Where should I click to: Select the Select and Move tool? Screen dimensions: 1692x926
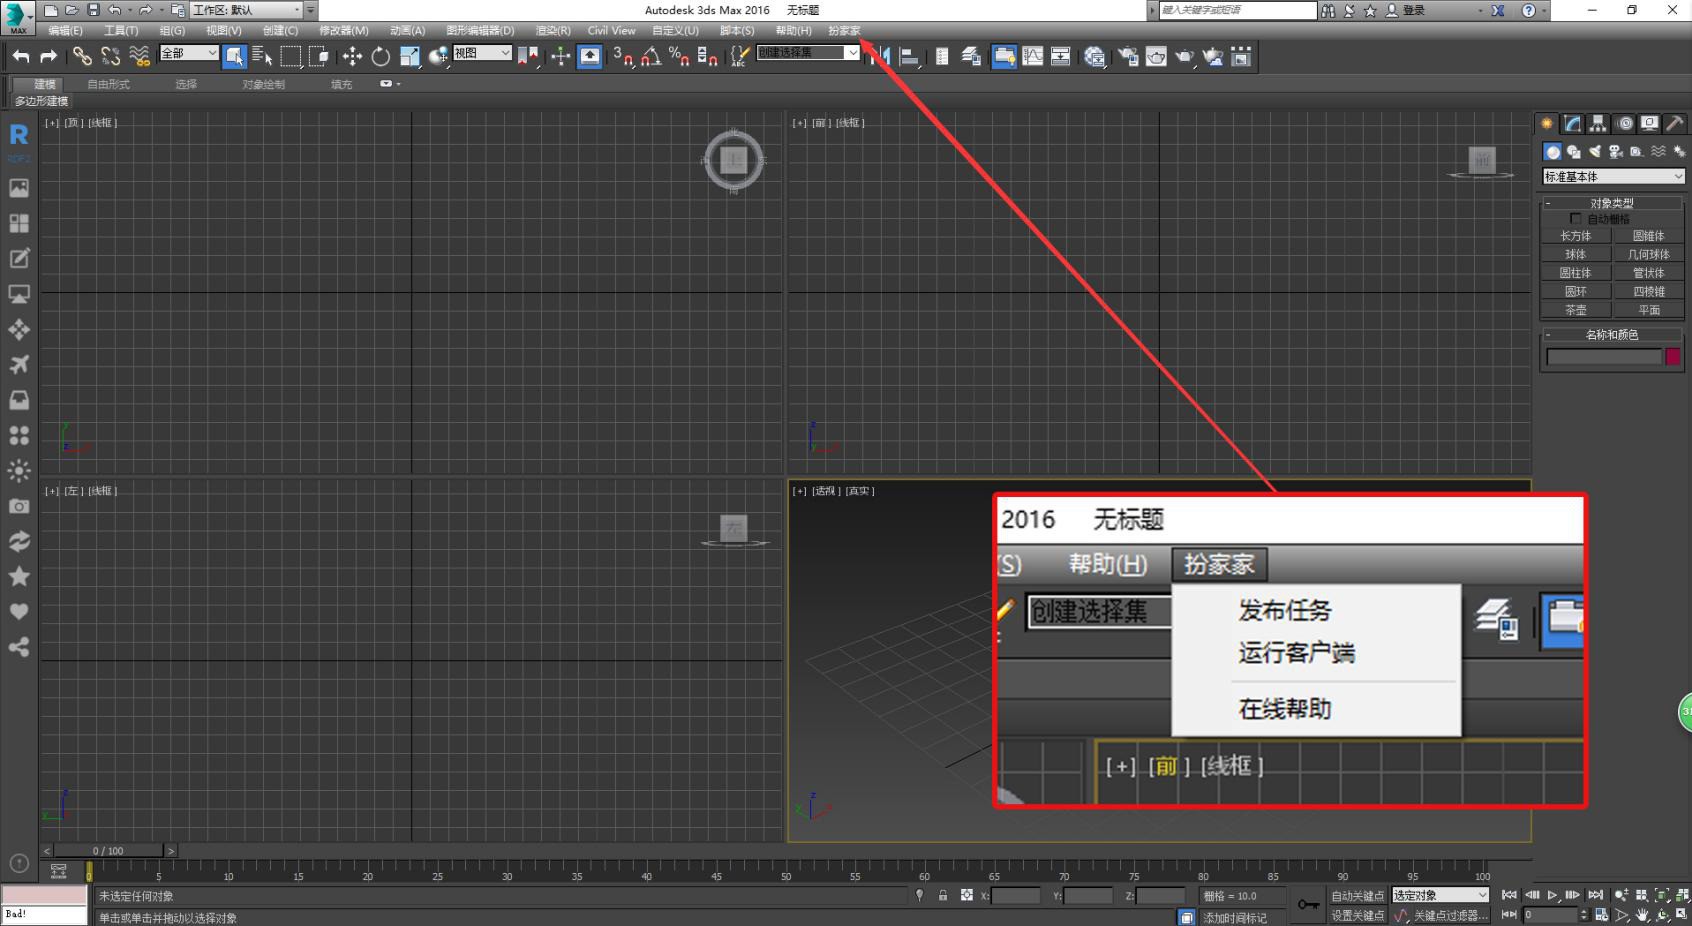coord(352,57)
